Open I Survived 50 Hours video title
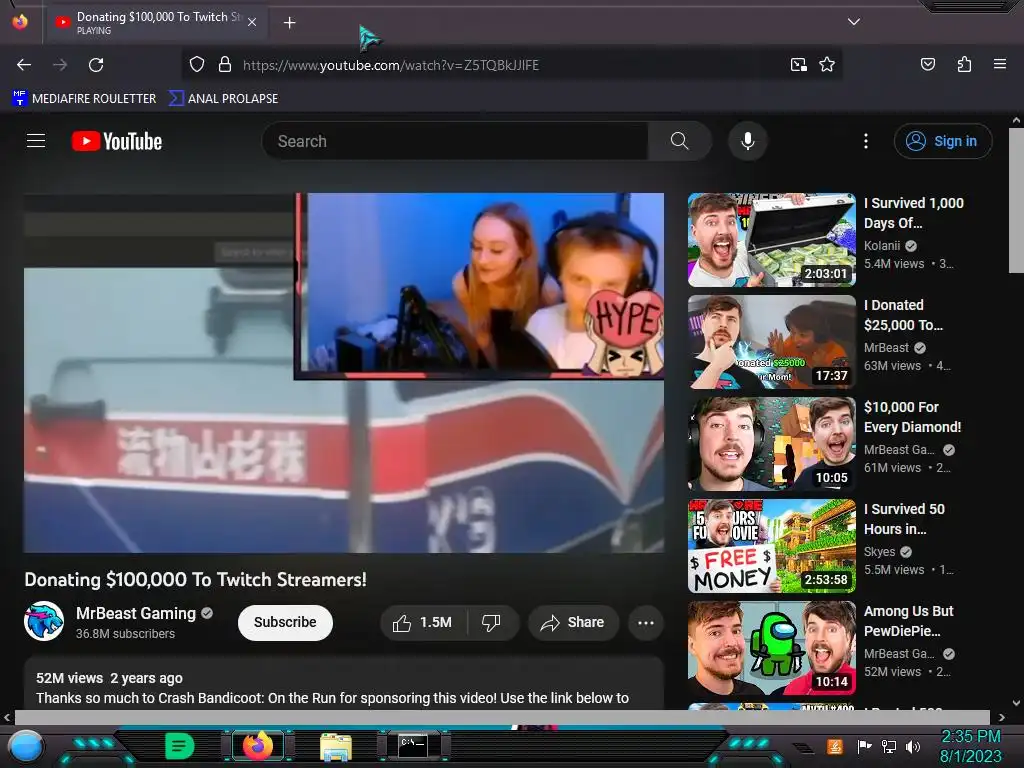The width and height of the screenshot is (1024, 768). coord(904,519)
